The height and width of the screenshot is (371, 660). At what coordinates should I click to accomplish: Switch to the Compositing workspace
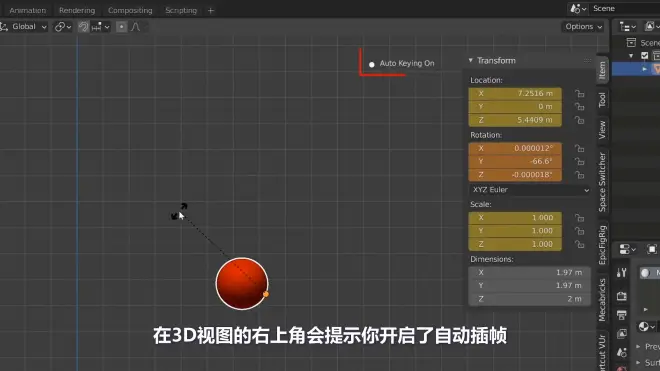click(x=130, y=11)
